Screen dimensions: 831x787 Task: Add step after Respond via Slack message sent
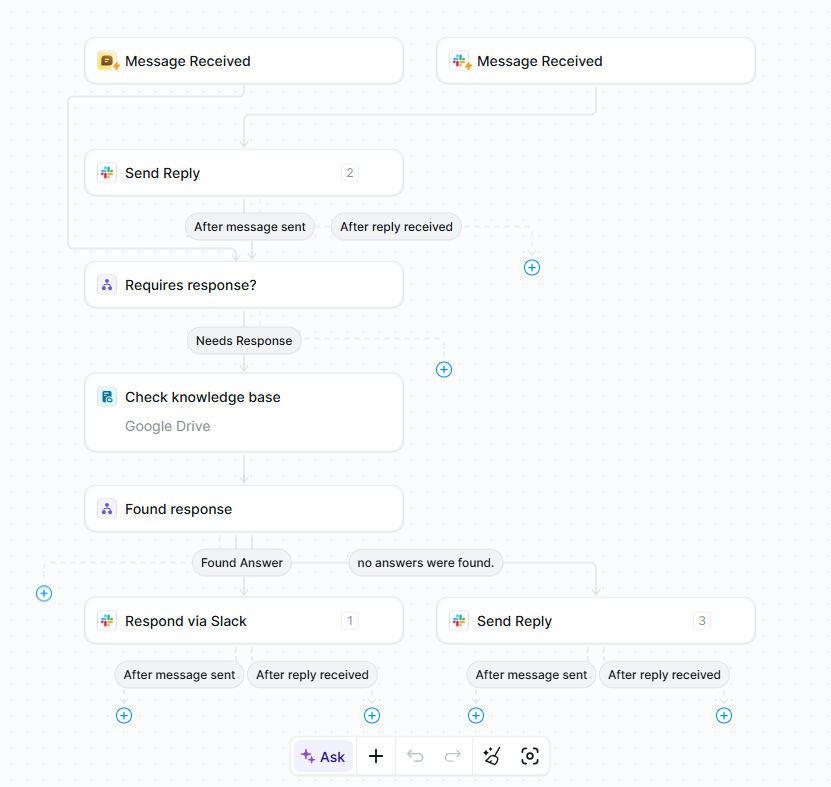tap(124, 715)
